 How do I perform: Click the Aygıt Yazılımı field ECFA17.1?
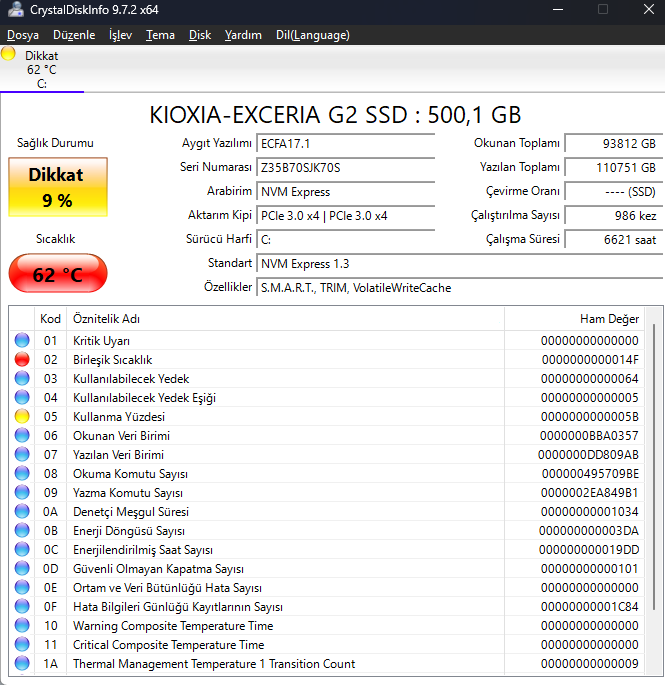[346, 144]
